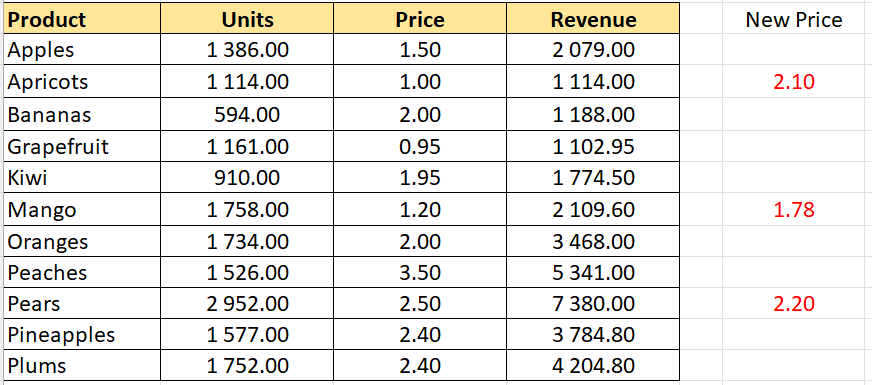The width and height of the screenshot is (872, 385).
Task: Select the Revenue header cell
Action: (x=593, y=19)
